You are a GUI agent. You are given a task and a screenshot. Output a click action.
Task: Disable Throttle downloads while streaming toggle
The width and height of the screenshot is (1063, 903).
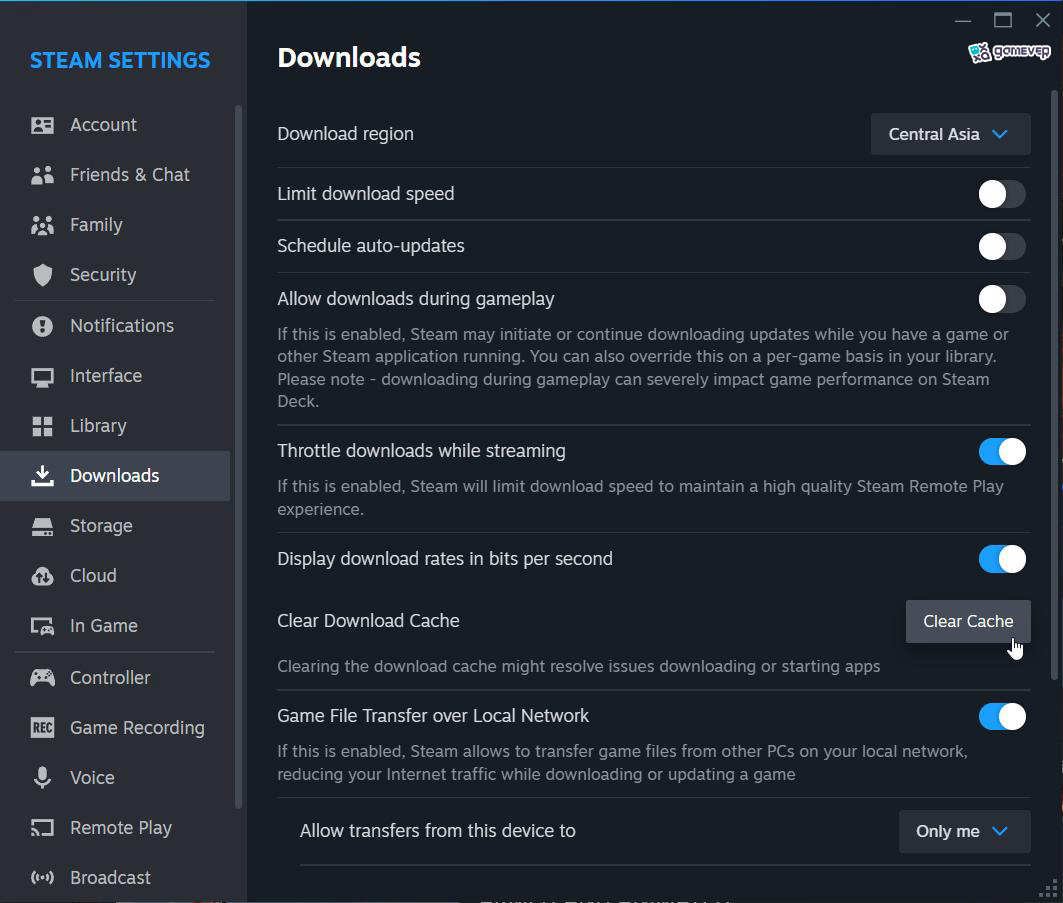coord(1001,452)
